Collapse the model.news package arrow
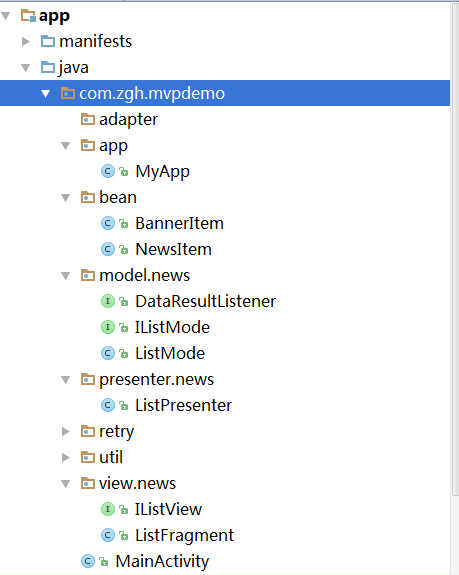This screenshot has width=459, height=575. coord(66,275)
